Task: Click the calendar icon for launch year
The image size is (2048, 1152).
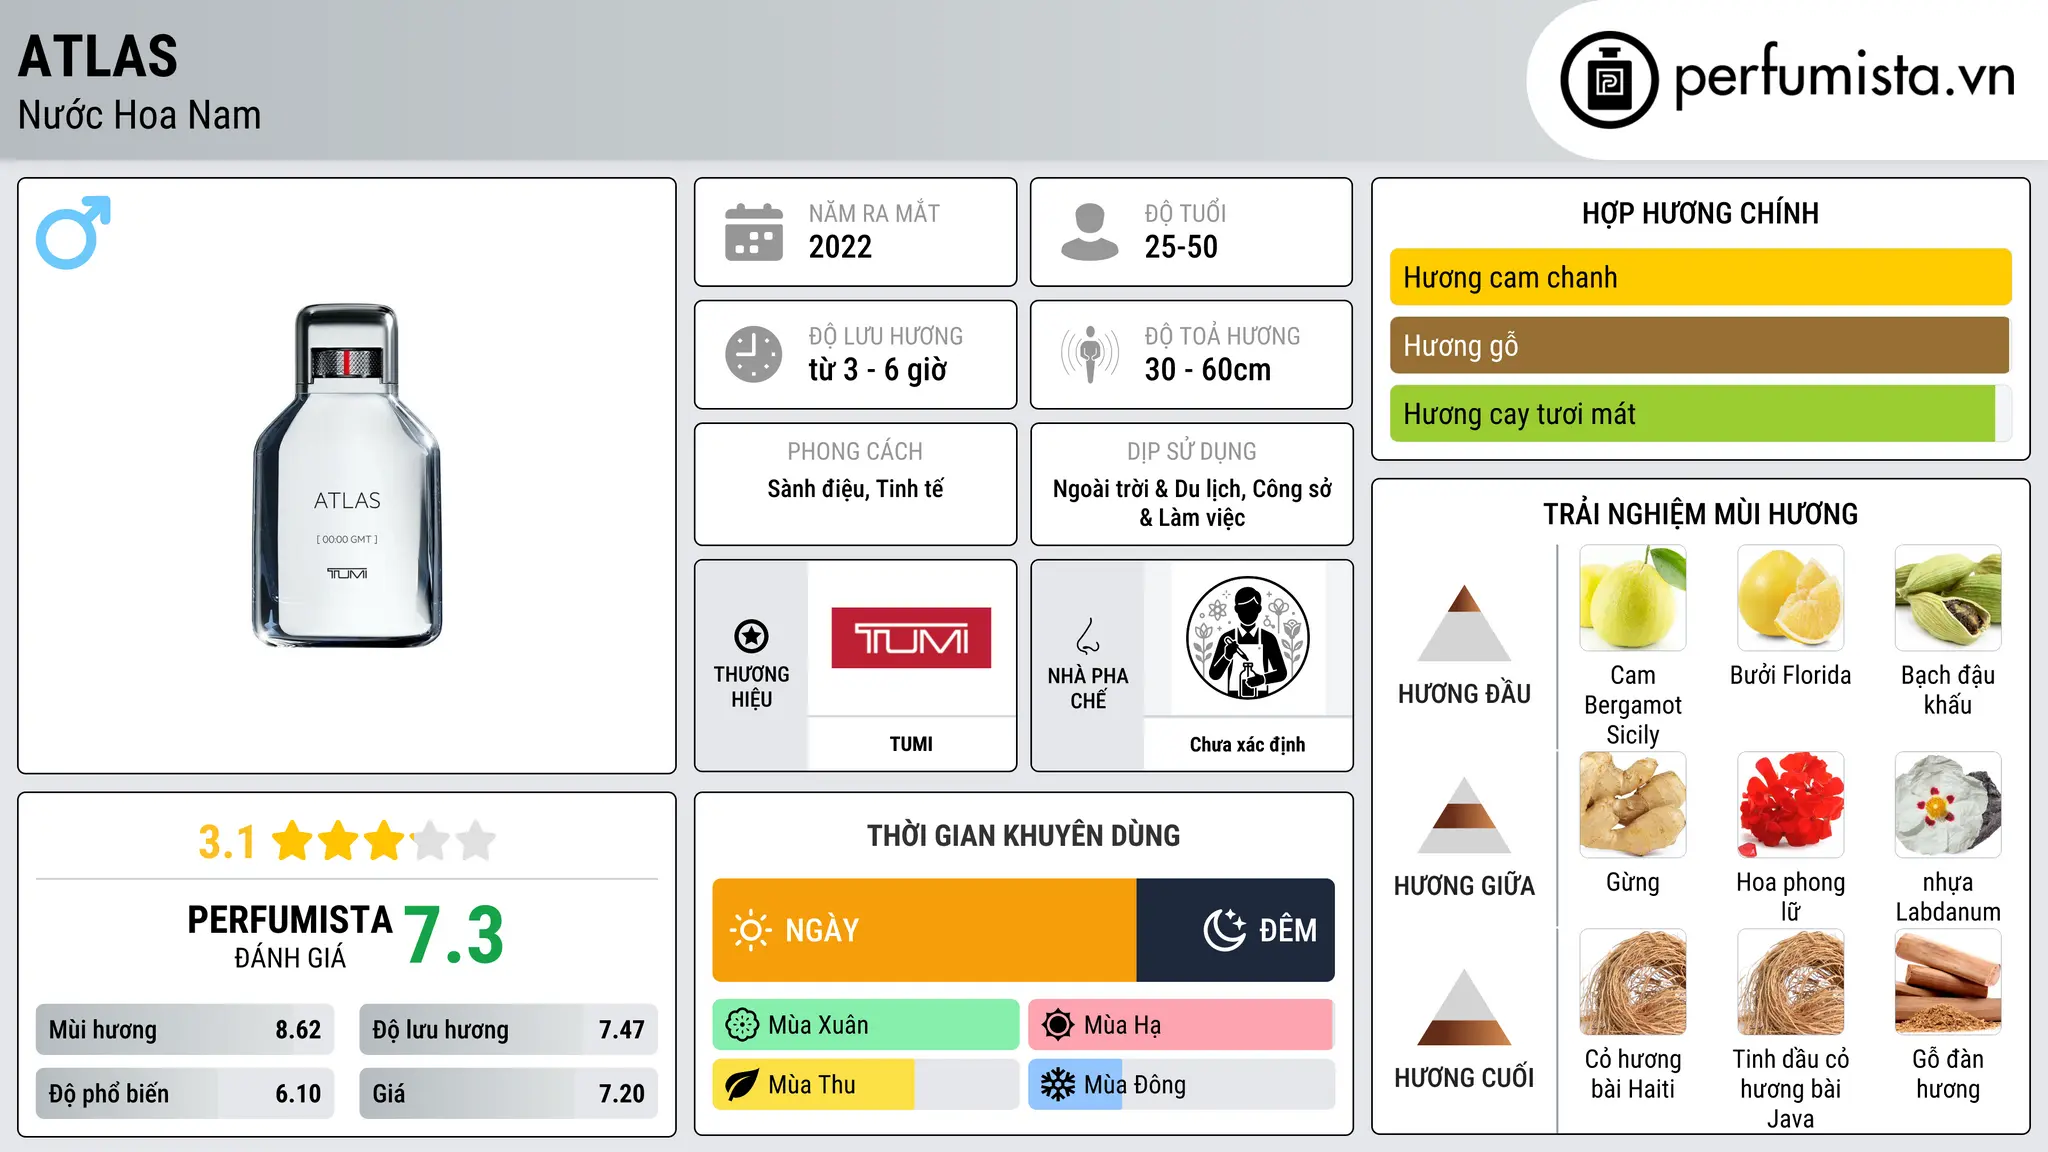Action: [x=754, y=232]
